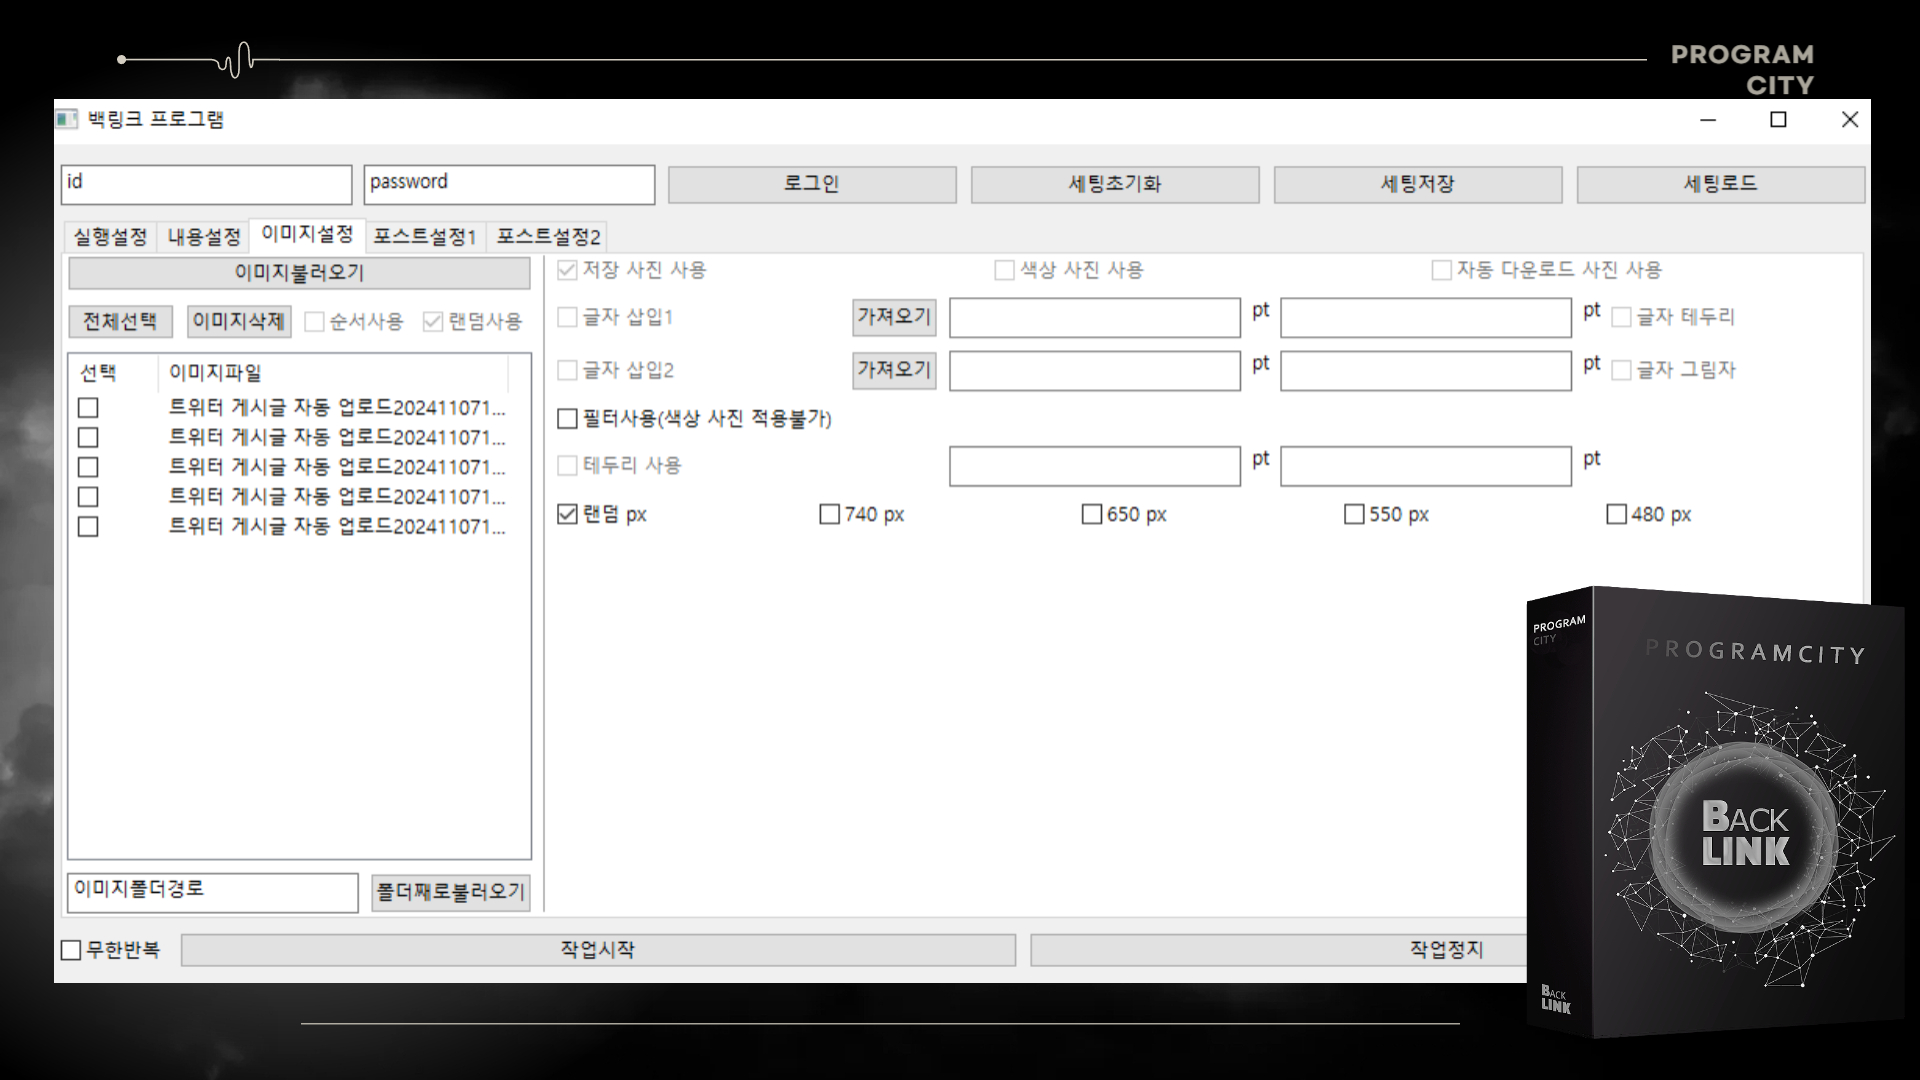The width and height of the screenshot is (1920, 1080).
Task: Minimize the 백링크 프로그램 window
Action: 1708,120
